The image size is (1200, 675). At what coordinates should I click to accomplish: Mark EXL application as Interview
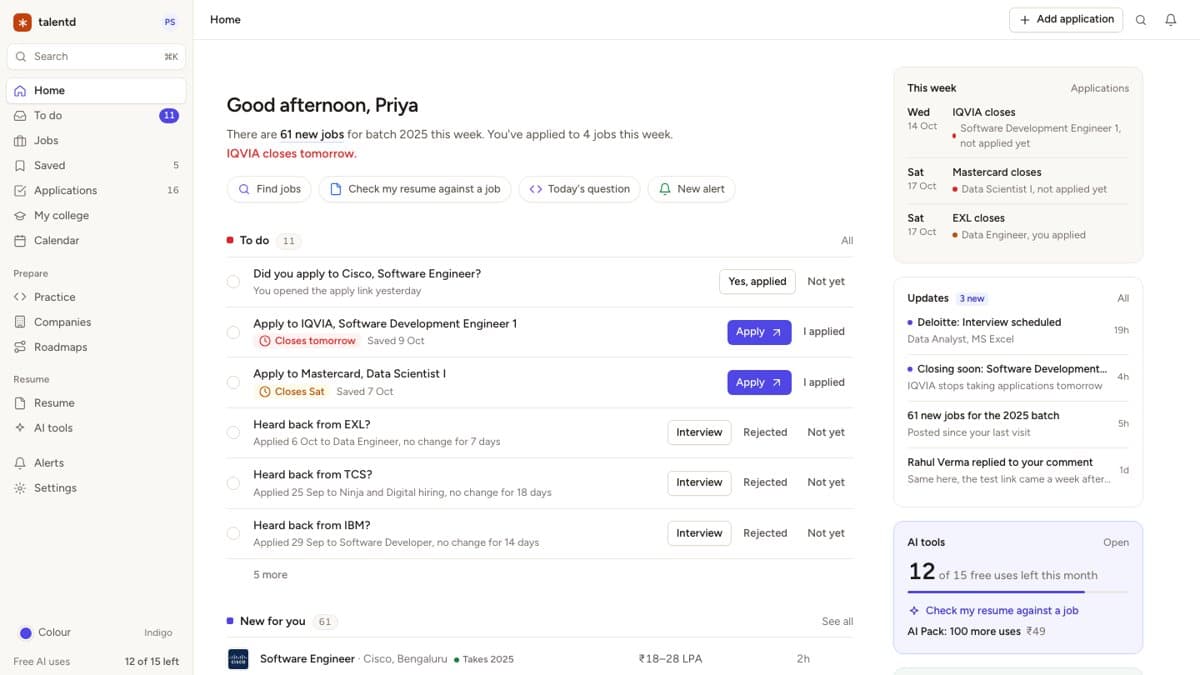[699, 433]
